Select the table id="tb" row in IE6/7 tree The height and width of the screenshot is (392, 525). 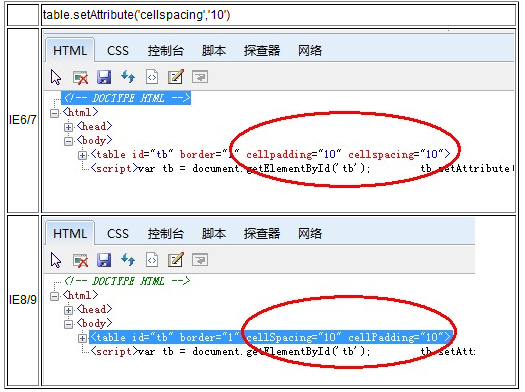click(271, 154)
